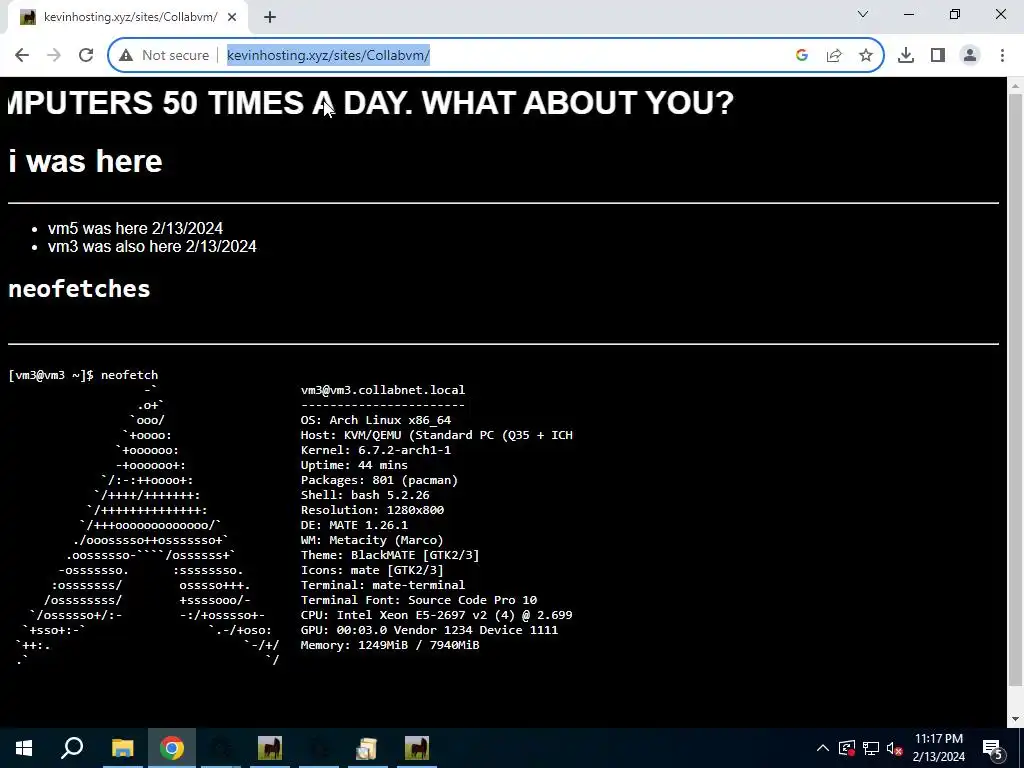Click 'vm5 was here 2/13/2024' list item
Viewport: 1024px width, 768px height.
click(135, 229)
